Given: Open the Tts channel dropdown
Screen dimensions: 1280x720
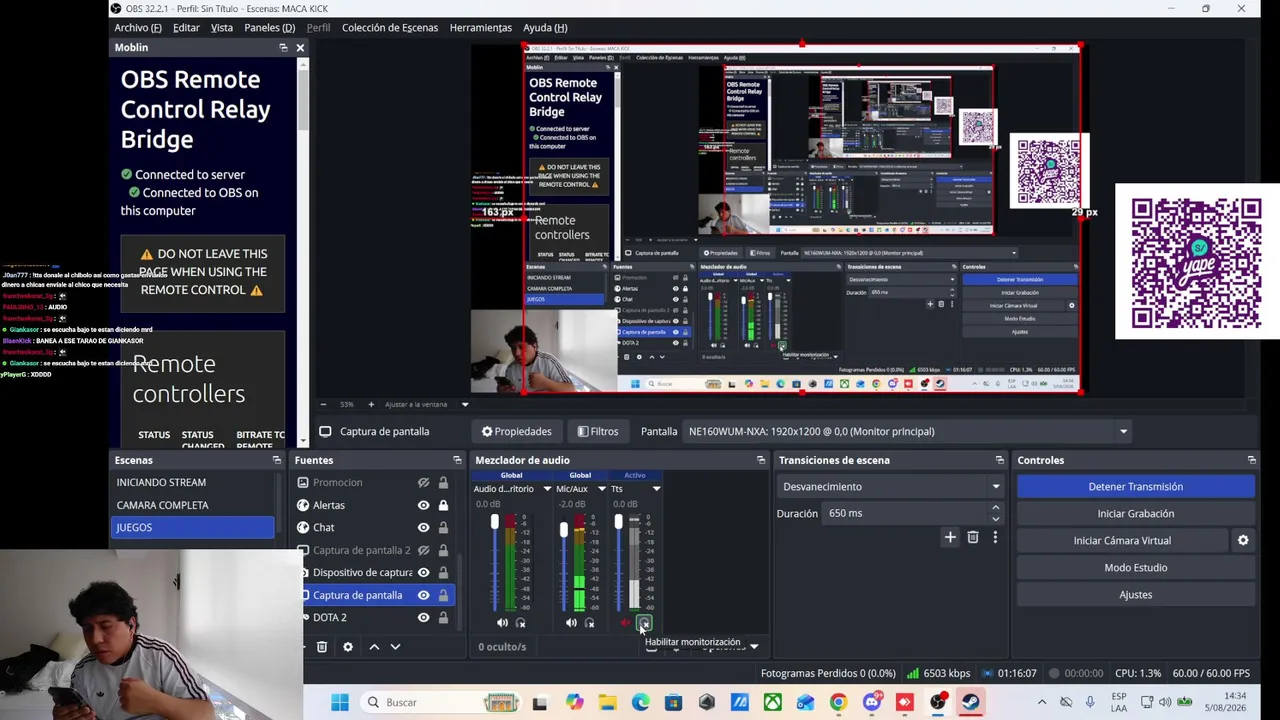Looking at the screenshot, I should tap(656, 489).
